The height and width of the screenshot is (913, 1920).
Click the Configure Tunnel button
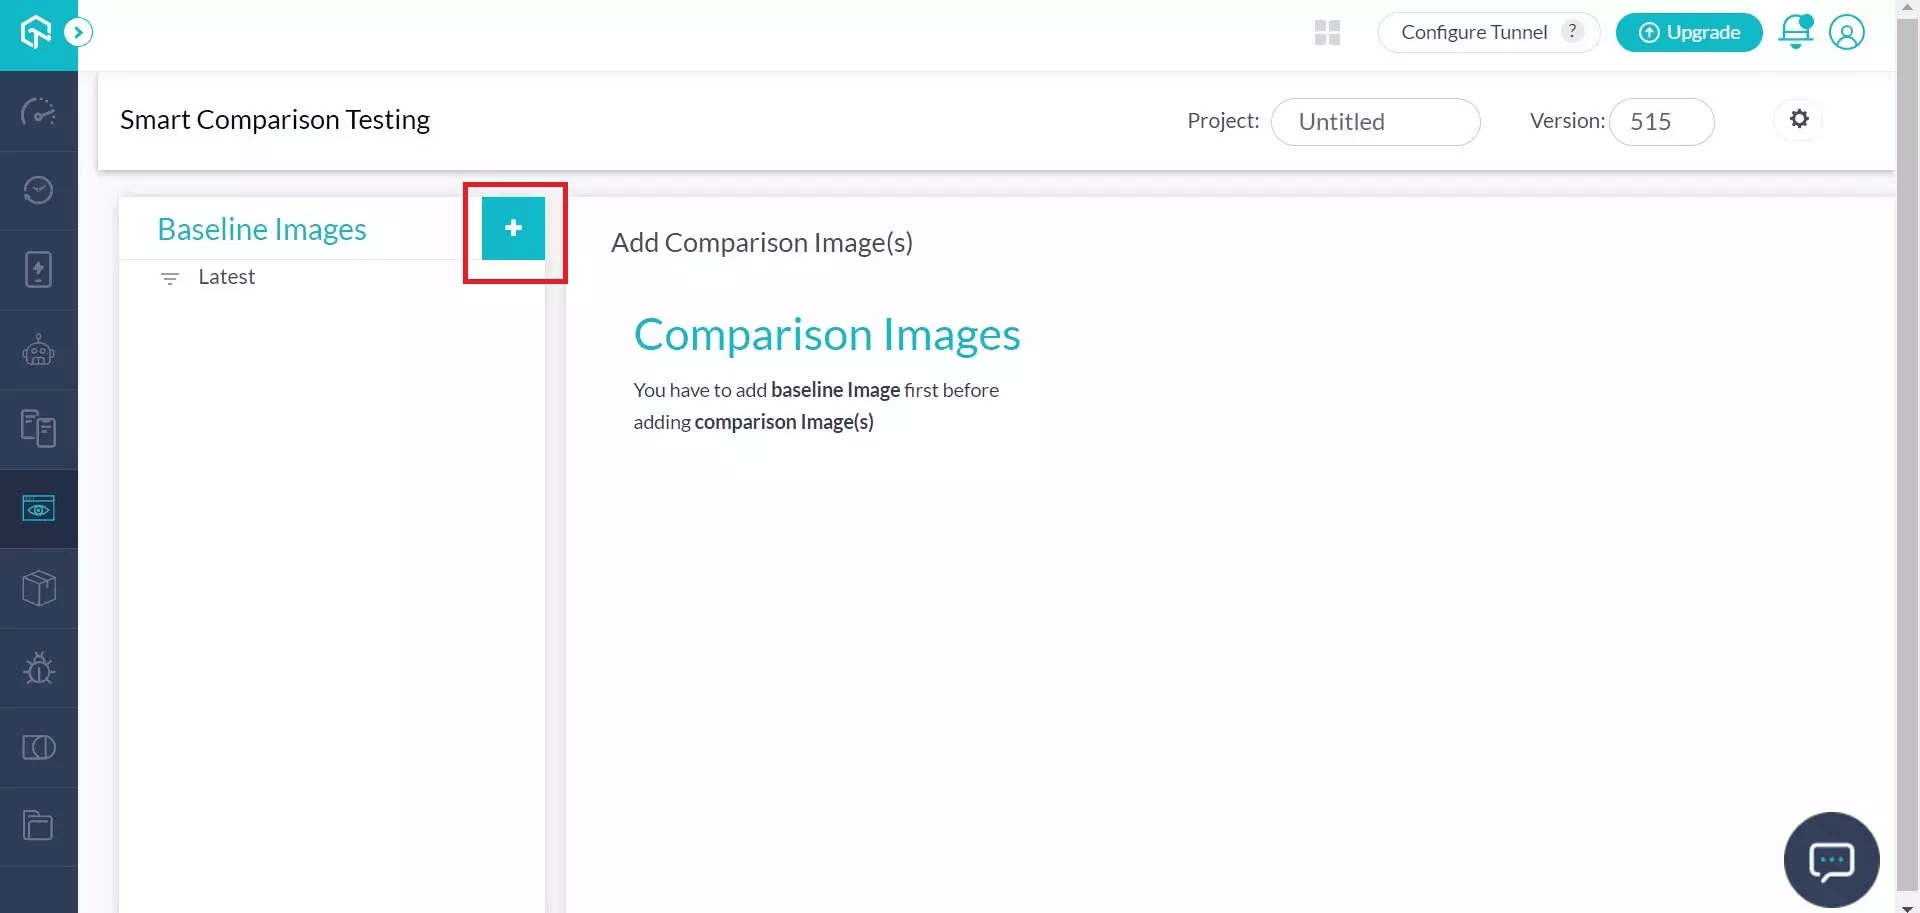click(1471, 31)
